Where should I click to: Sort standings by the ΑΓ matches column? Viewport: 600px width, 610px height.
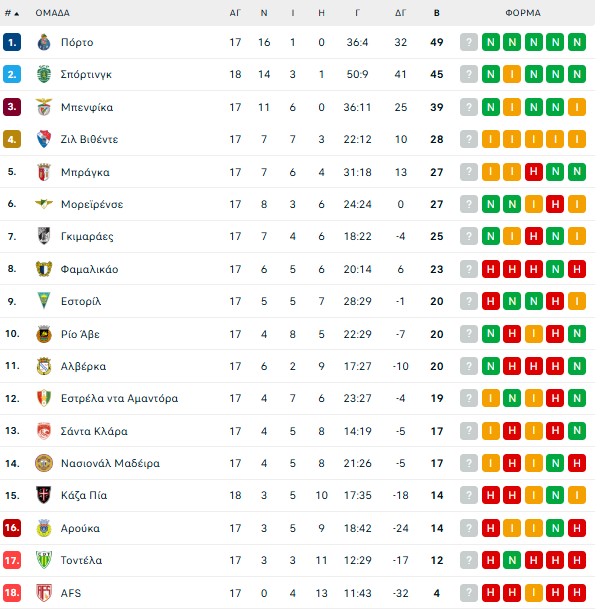tap(235, 14)
